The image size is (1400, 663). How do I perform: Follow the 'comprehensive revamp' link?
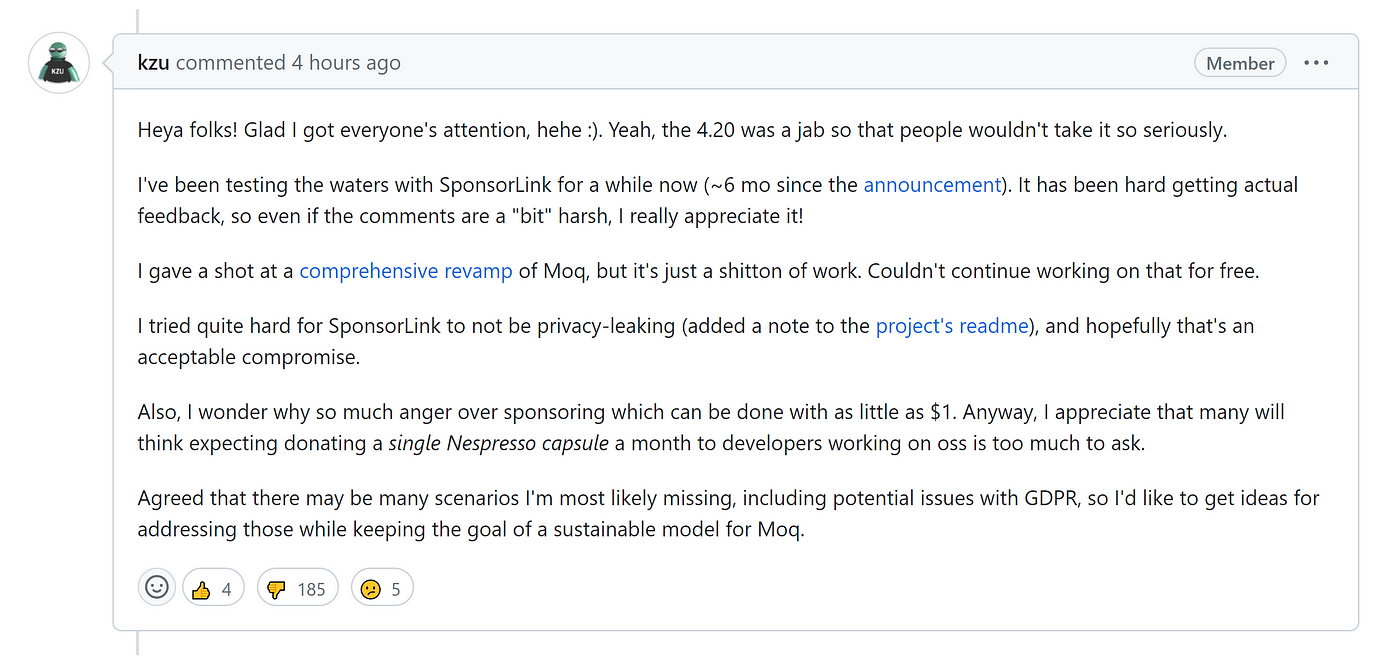[x=406, y=271]
